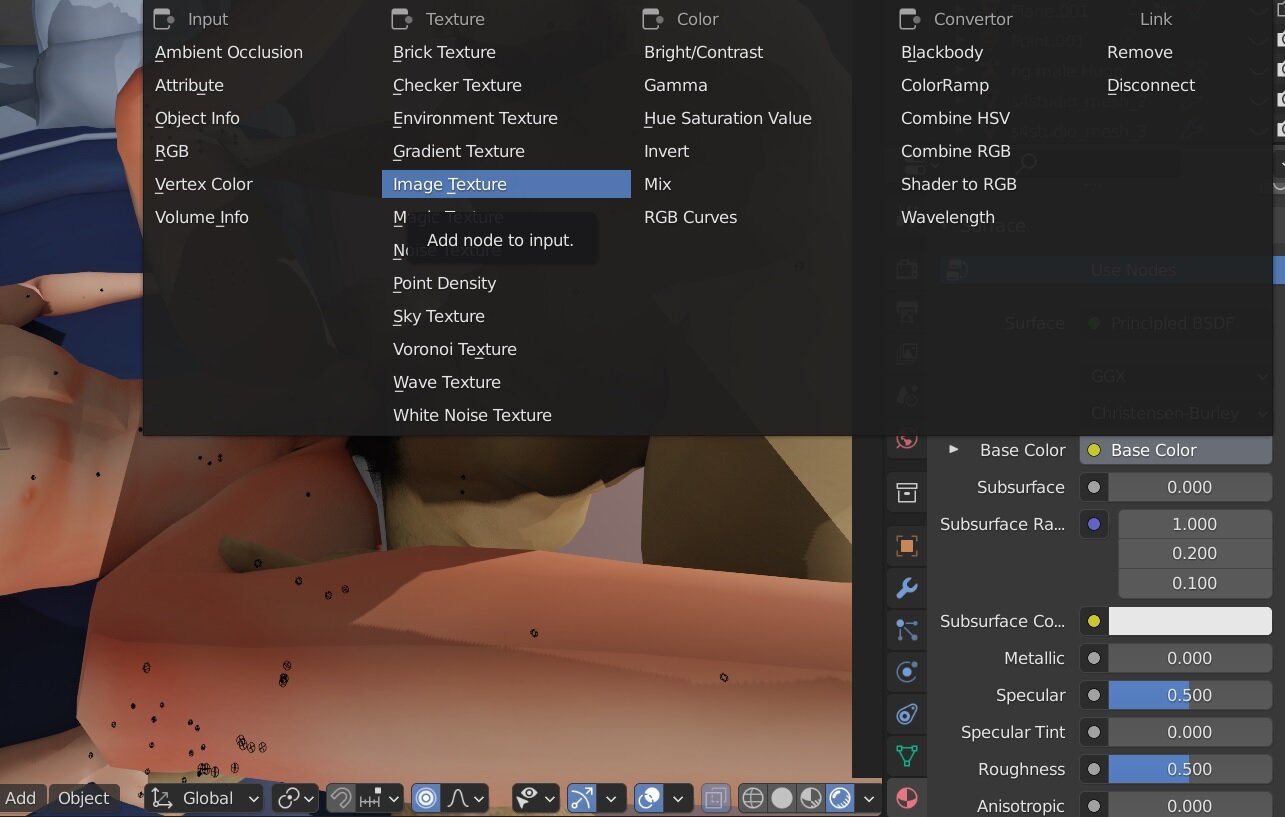Switch to solid viewport shading
Viewport: 1285px width, 817px height.
782,798
